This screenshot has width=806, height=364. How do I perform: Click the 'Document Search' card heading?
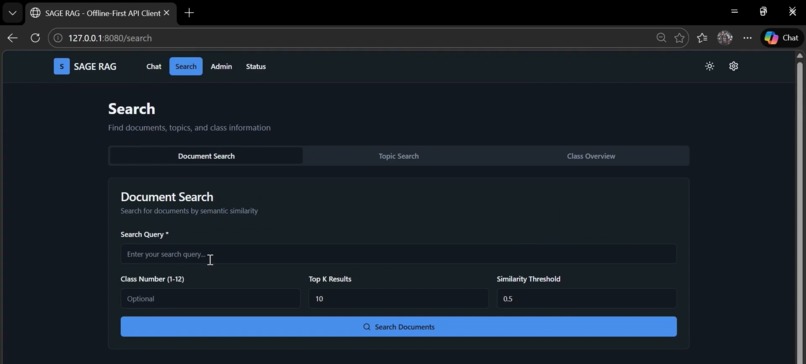tap(167, 197)
